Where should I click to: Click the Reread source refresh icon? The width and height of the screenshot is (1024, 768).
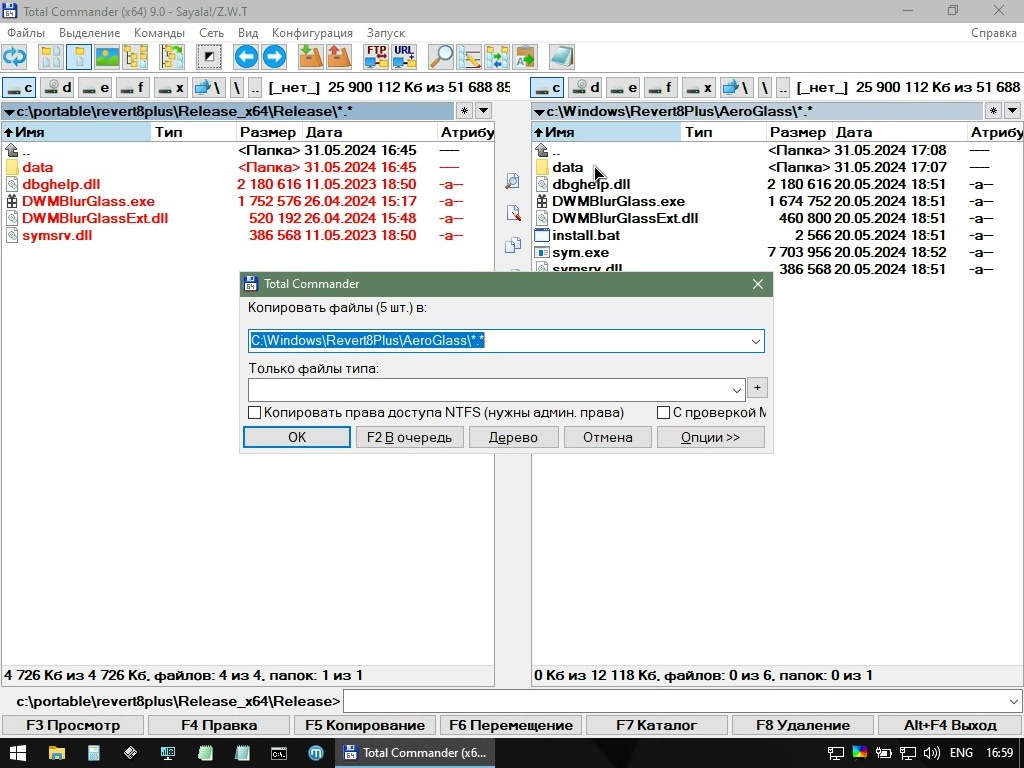(14, 57)
